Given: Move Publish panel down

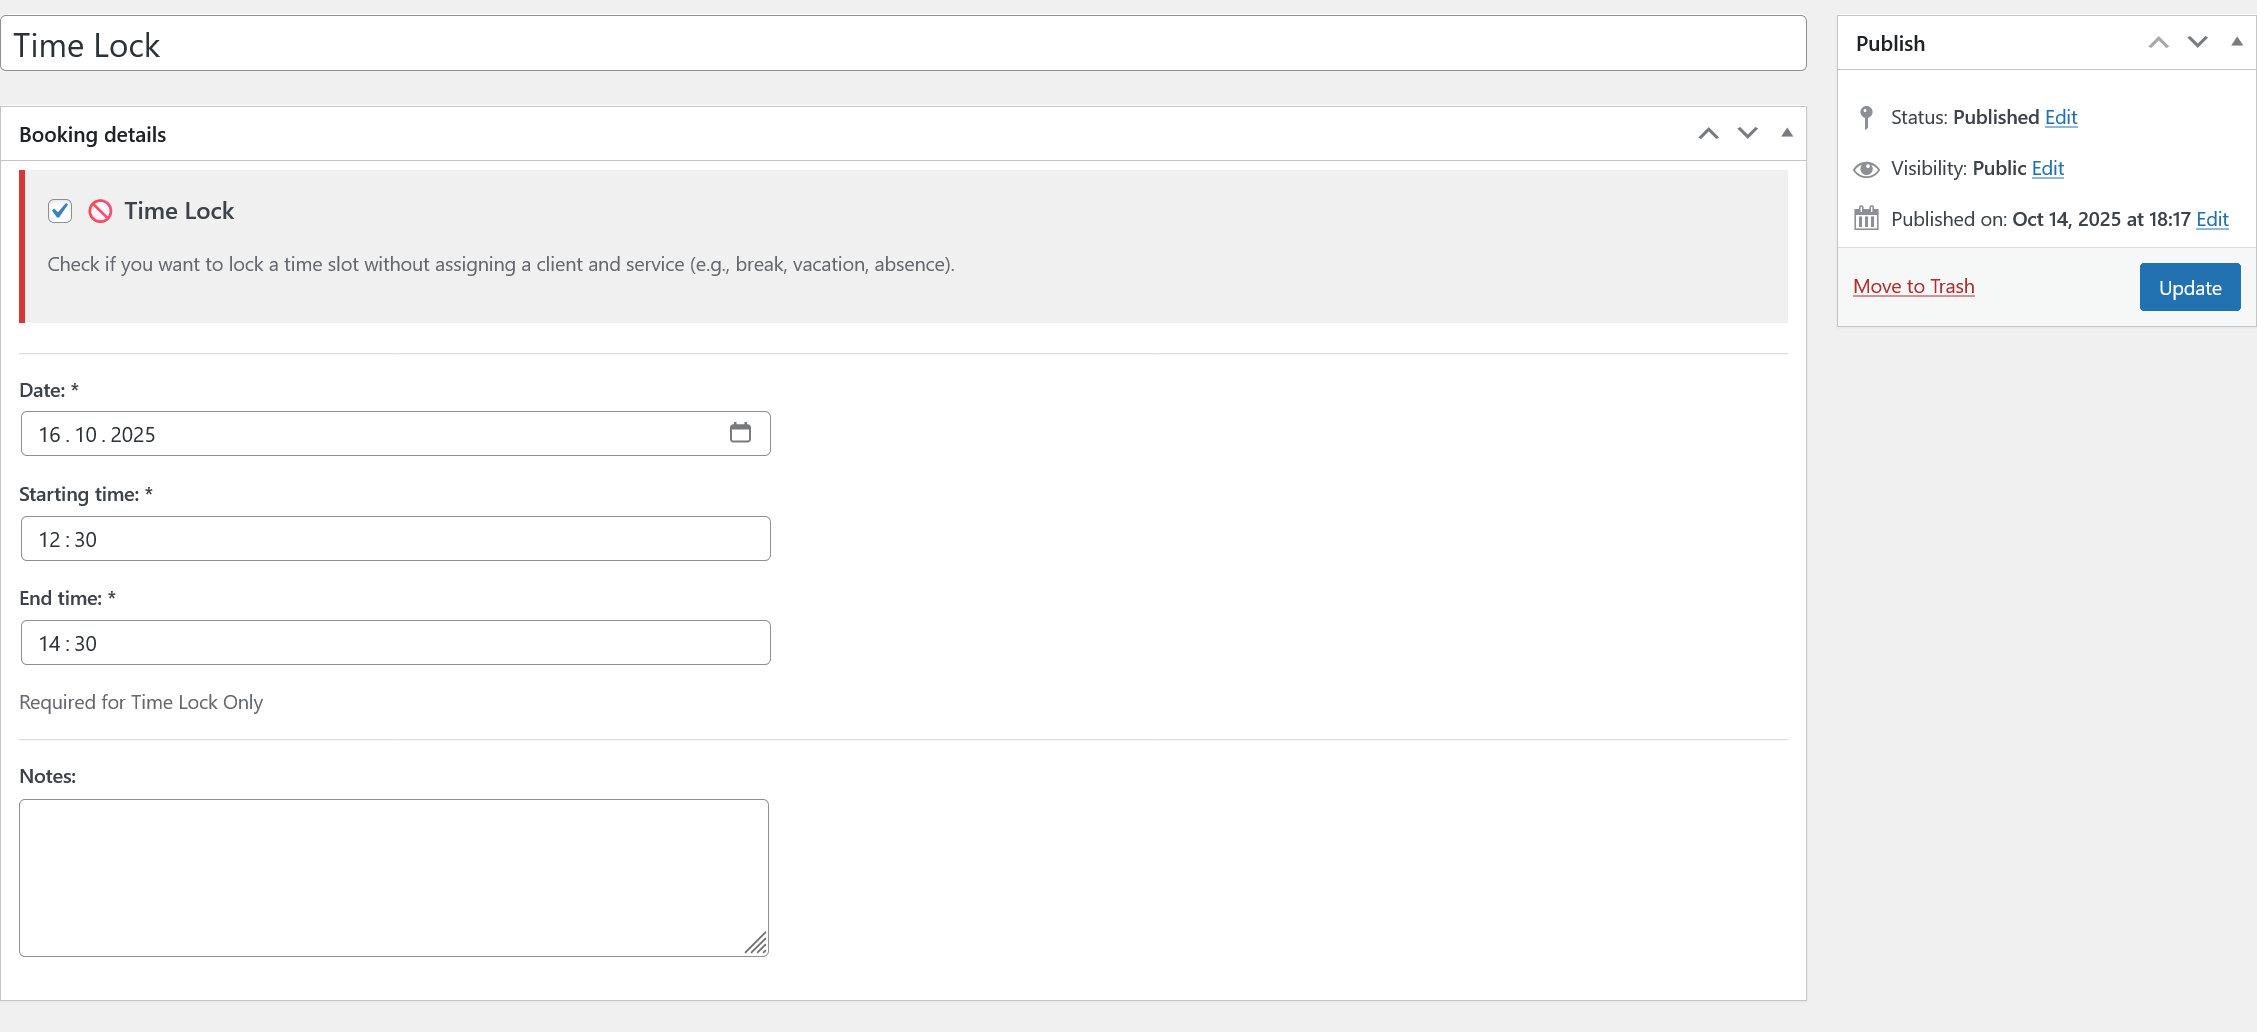Looking at the screenshot, I should coord(2197,43).
